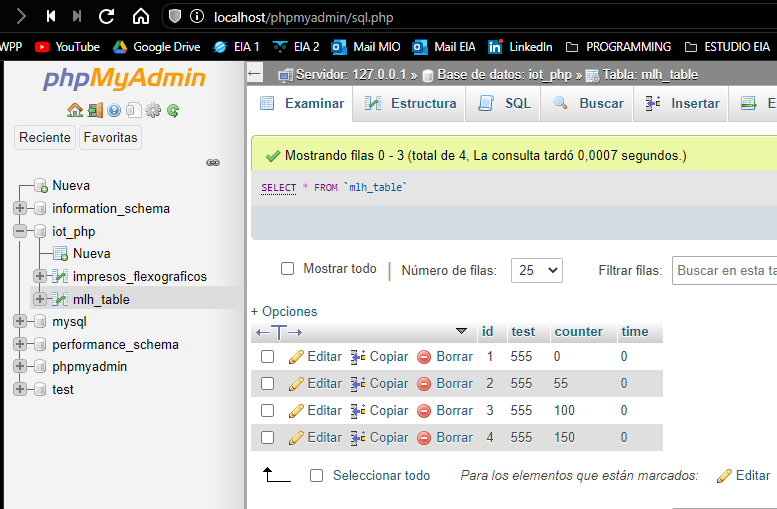Click the browser address bar URL
777x509 pixels.
click(303, 17)
